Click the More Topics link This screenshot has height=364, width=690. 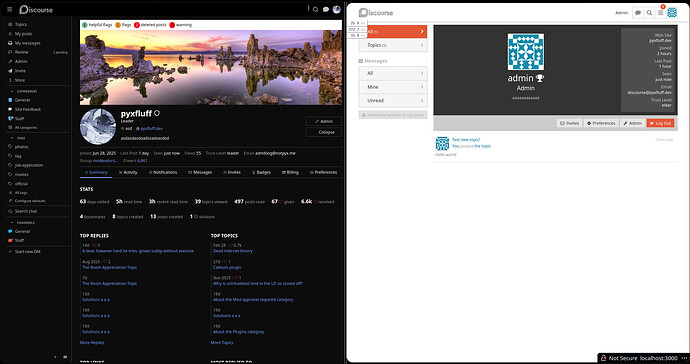click(222, 342)
